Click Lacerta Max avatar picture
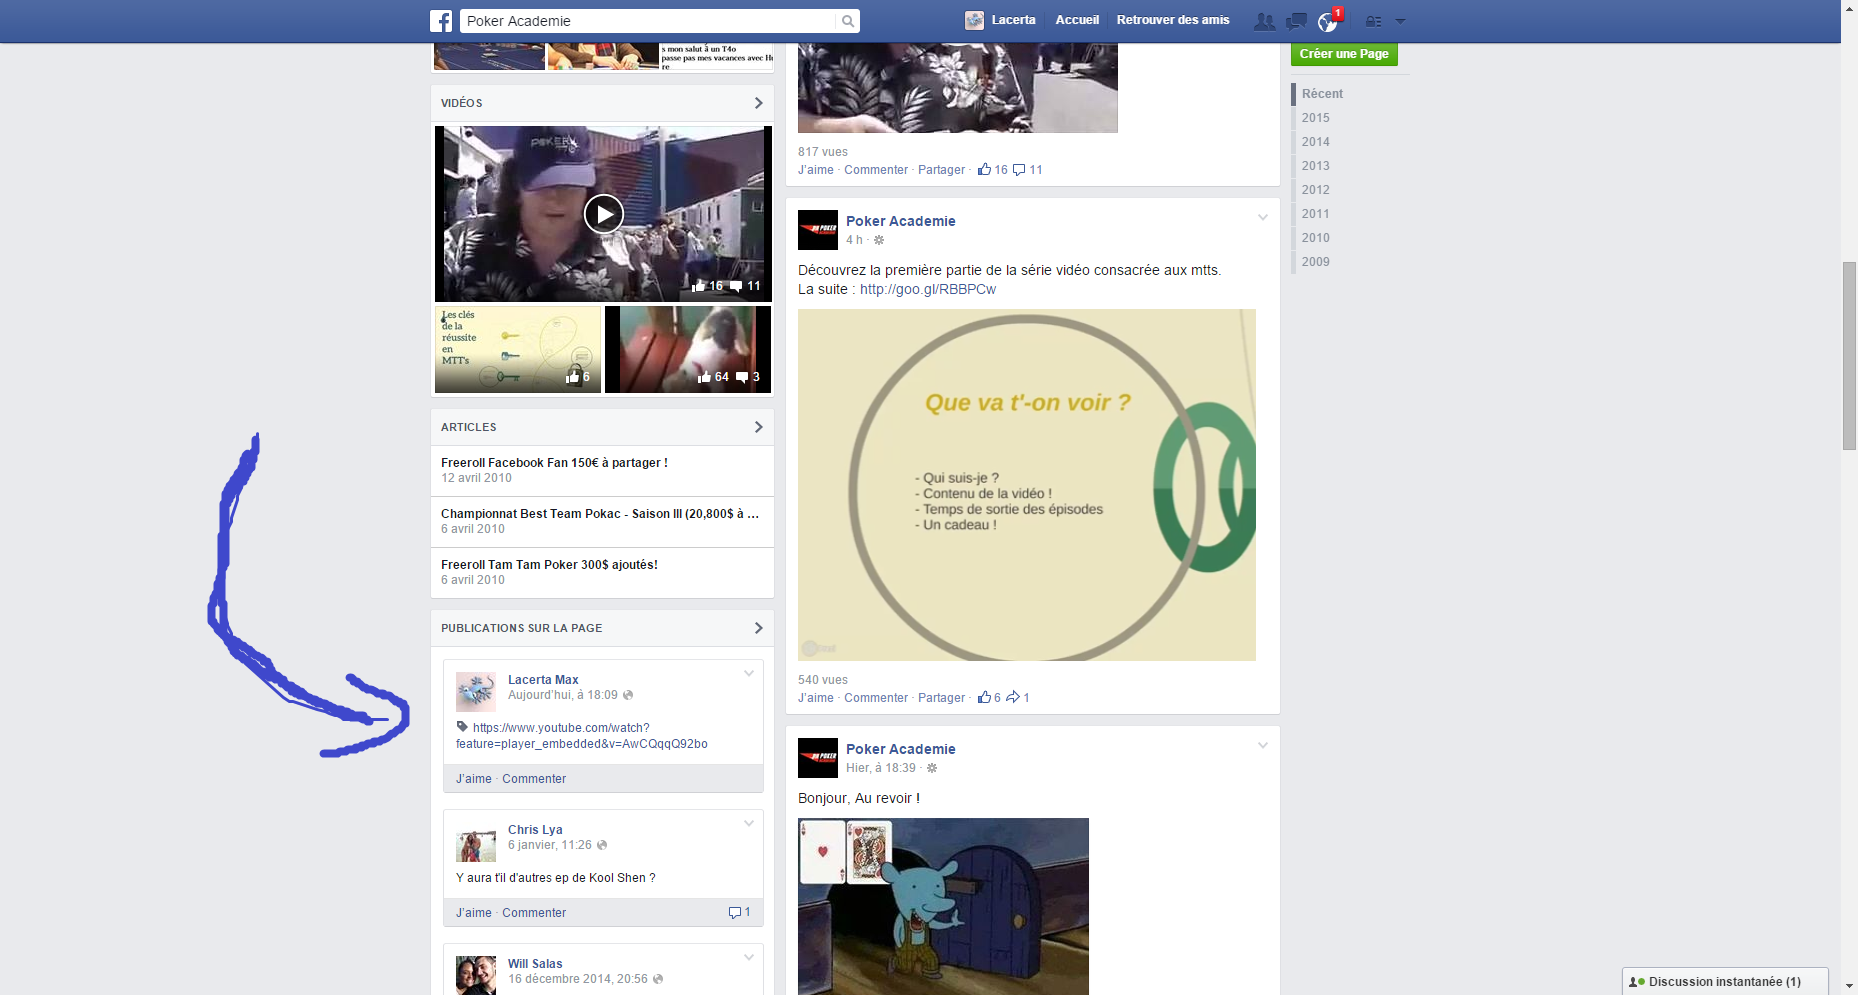This screenshot has width=1858, height=995. coord(476,692)
